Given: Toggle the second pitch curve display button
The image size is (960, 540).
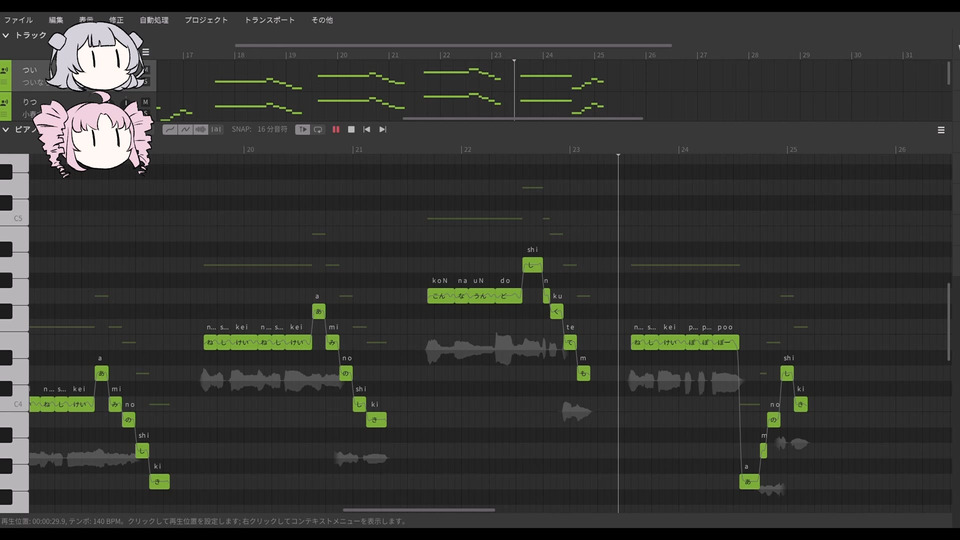Looking at the screenshot, I should [x=185, y=129].
